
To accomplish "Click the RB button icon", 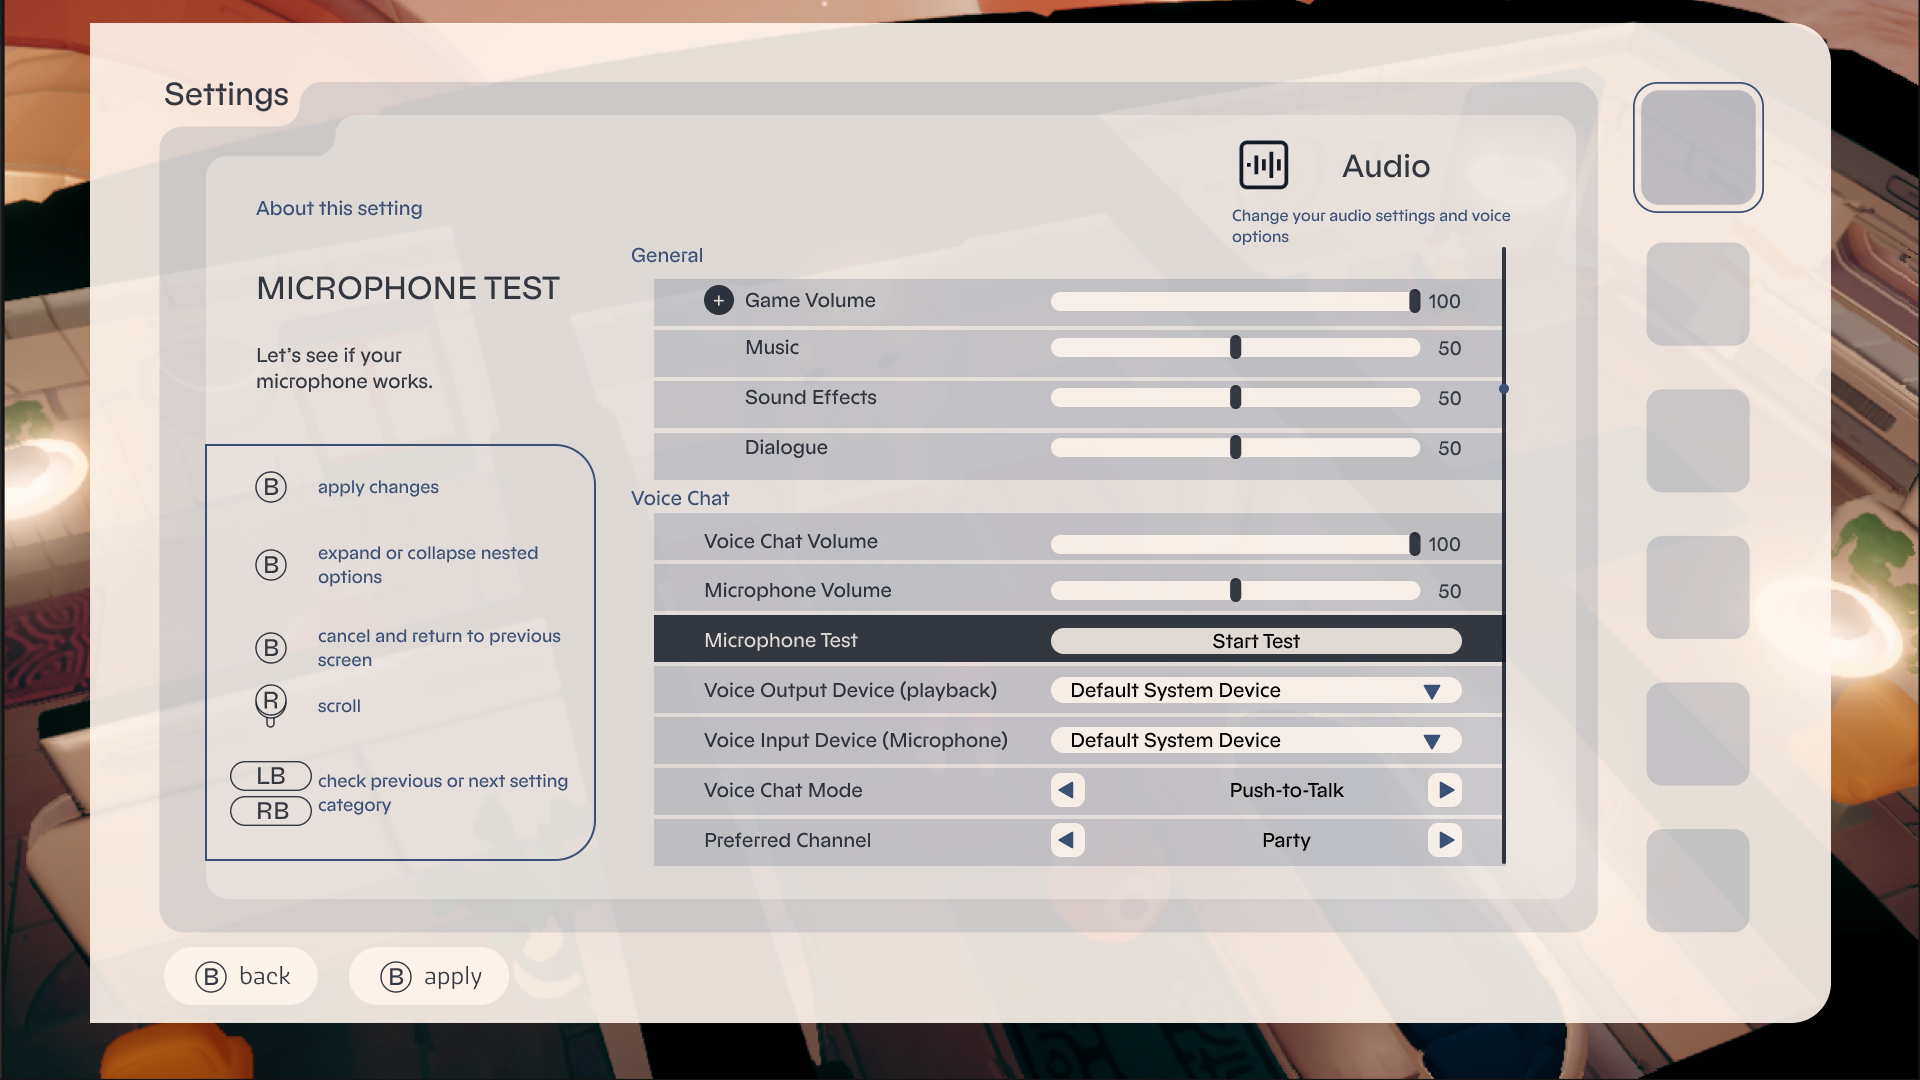I will tap(270, 811).
